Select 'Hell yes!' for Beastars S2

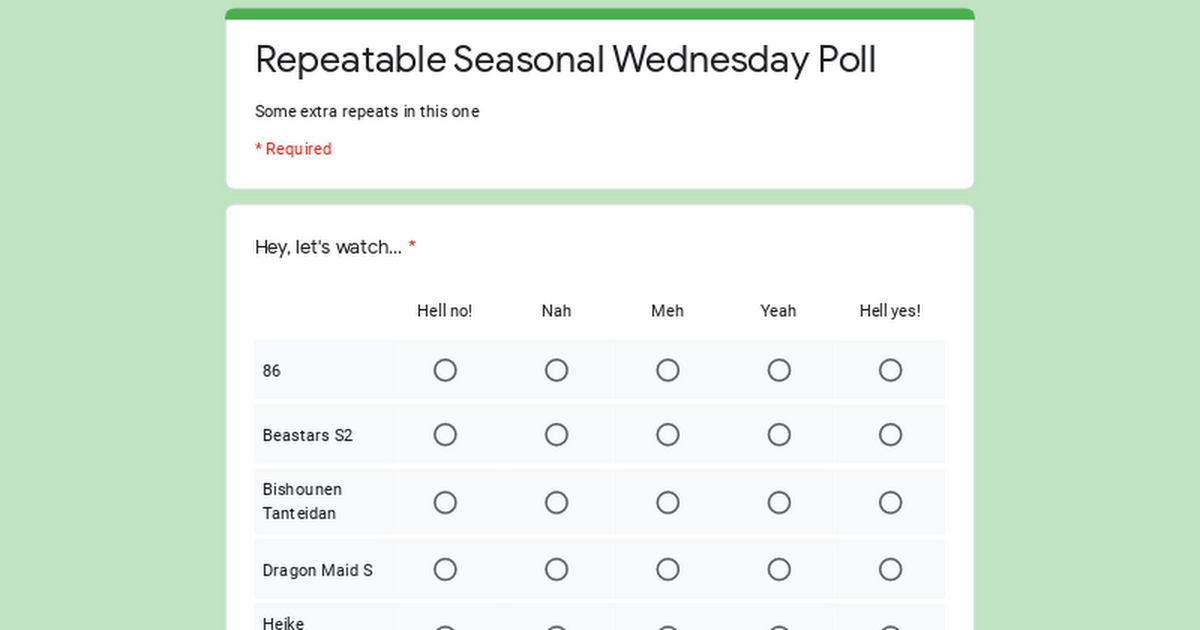[890, 435]
